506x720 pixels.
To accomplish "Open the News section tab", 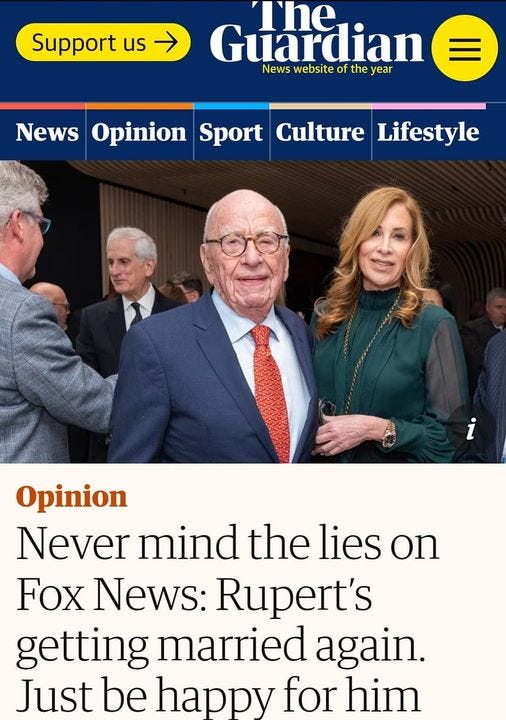I will click(47, 133).
